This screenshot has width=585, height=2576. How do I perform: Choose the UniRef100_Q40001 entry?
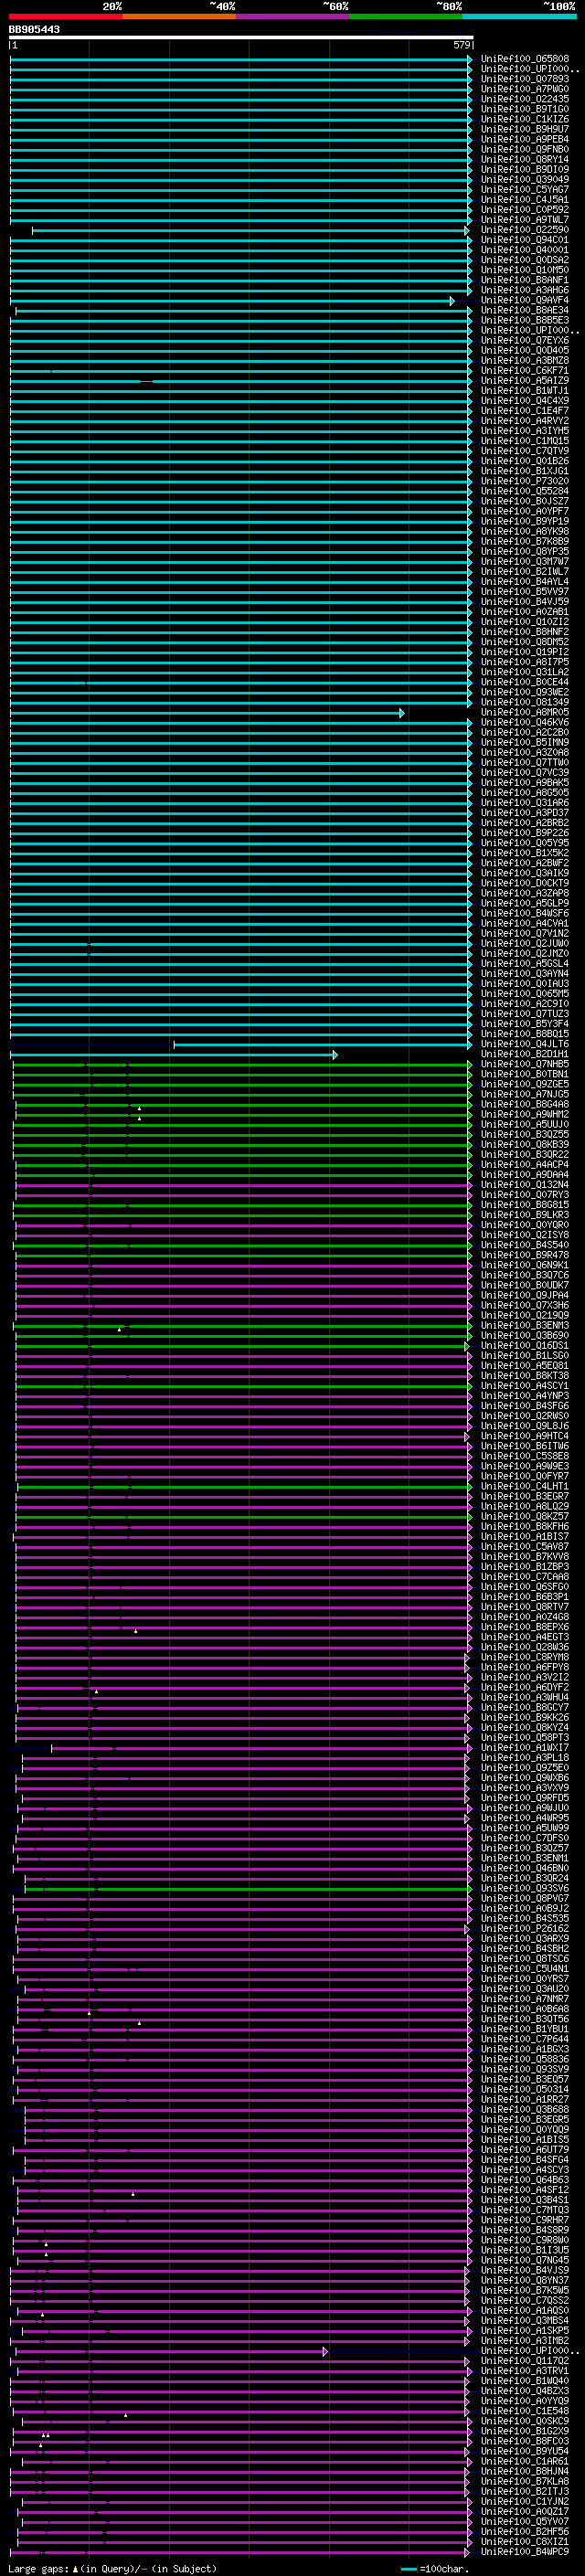525,250
